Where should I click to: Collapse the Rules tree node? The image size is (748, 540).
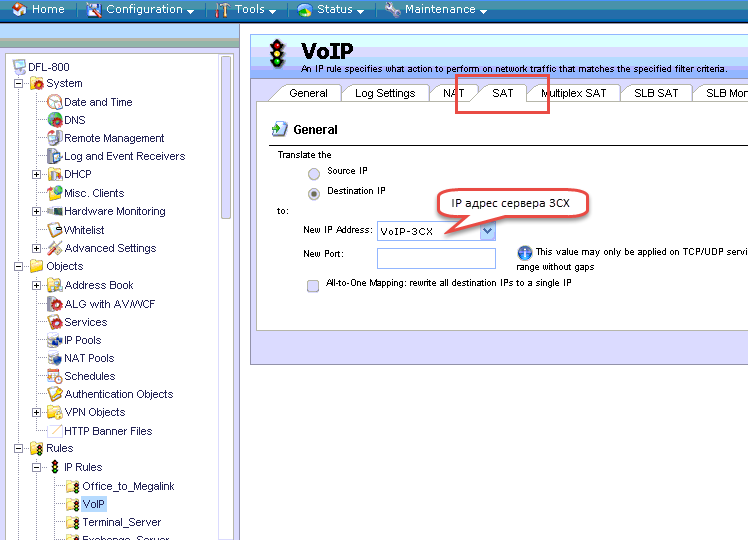18,448
